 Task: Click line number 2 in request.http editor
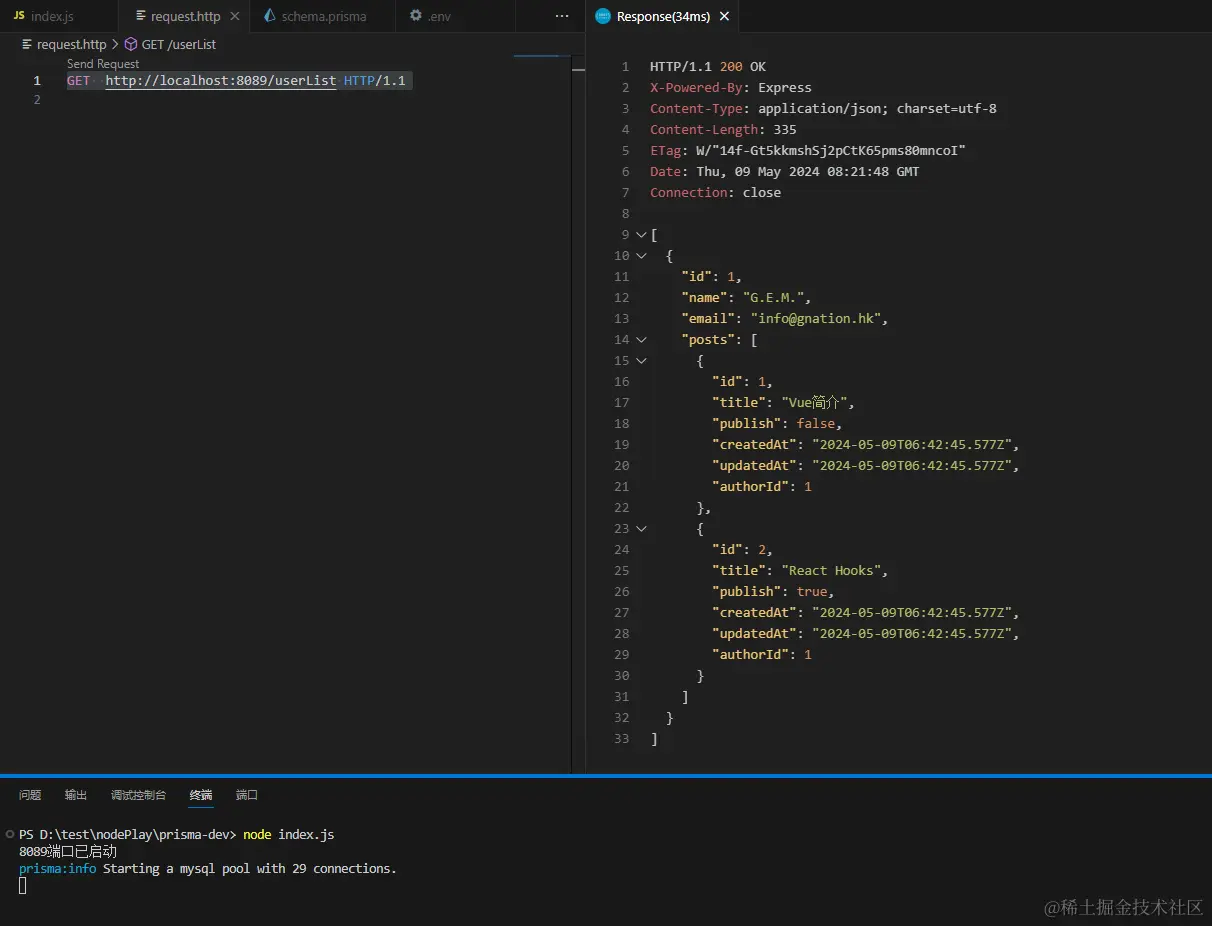pyautogui.click(x=37, y=100)
